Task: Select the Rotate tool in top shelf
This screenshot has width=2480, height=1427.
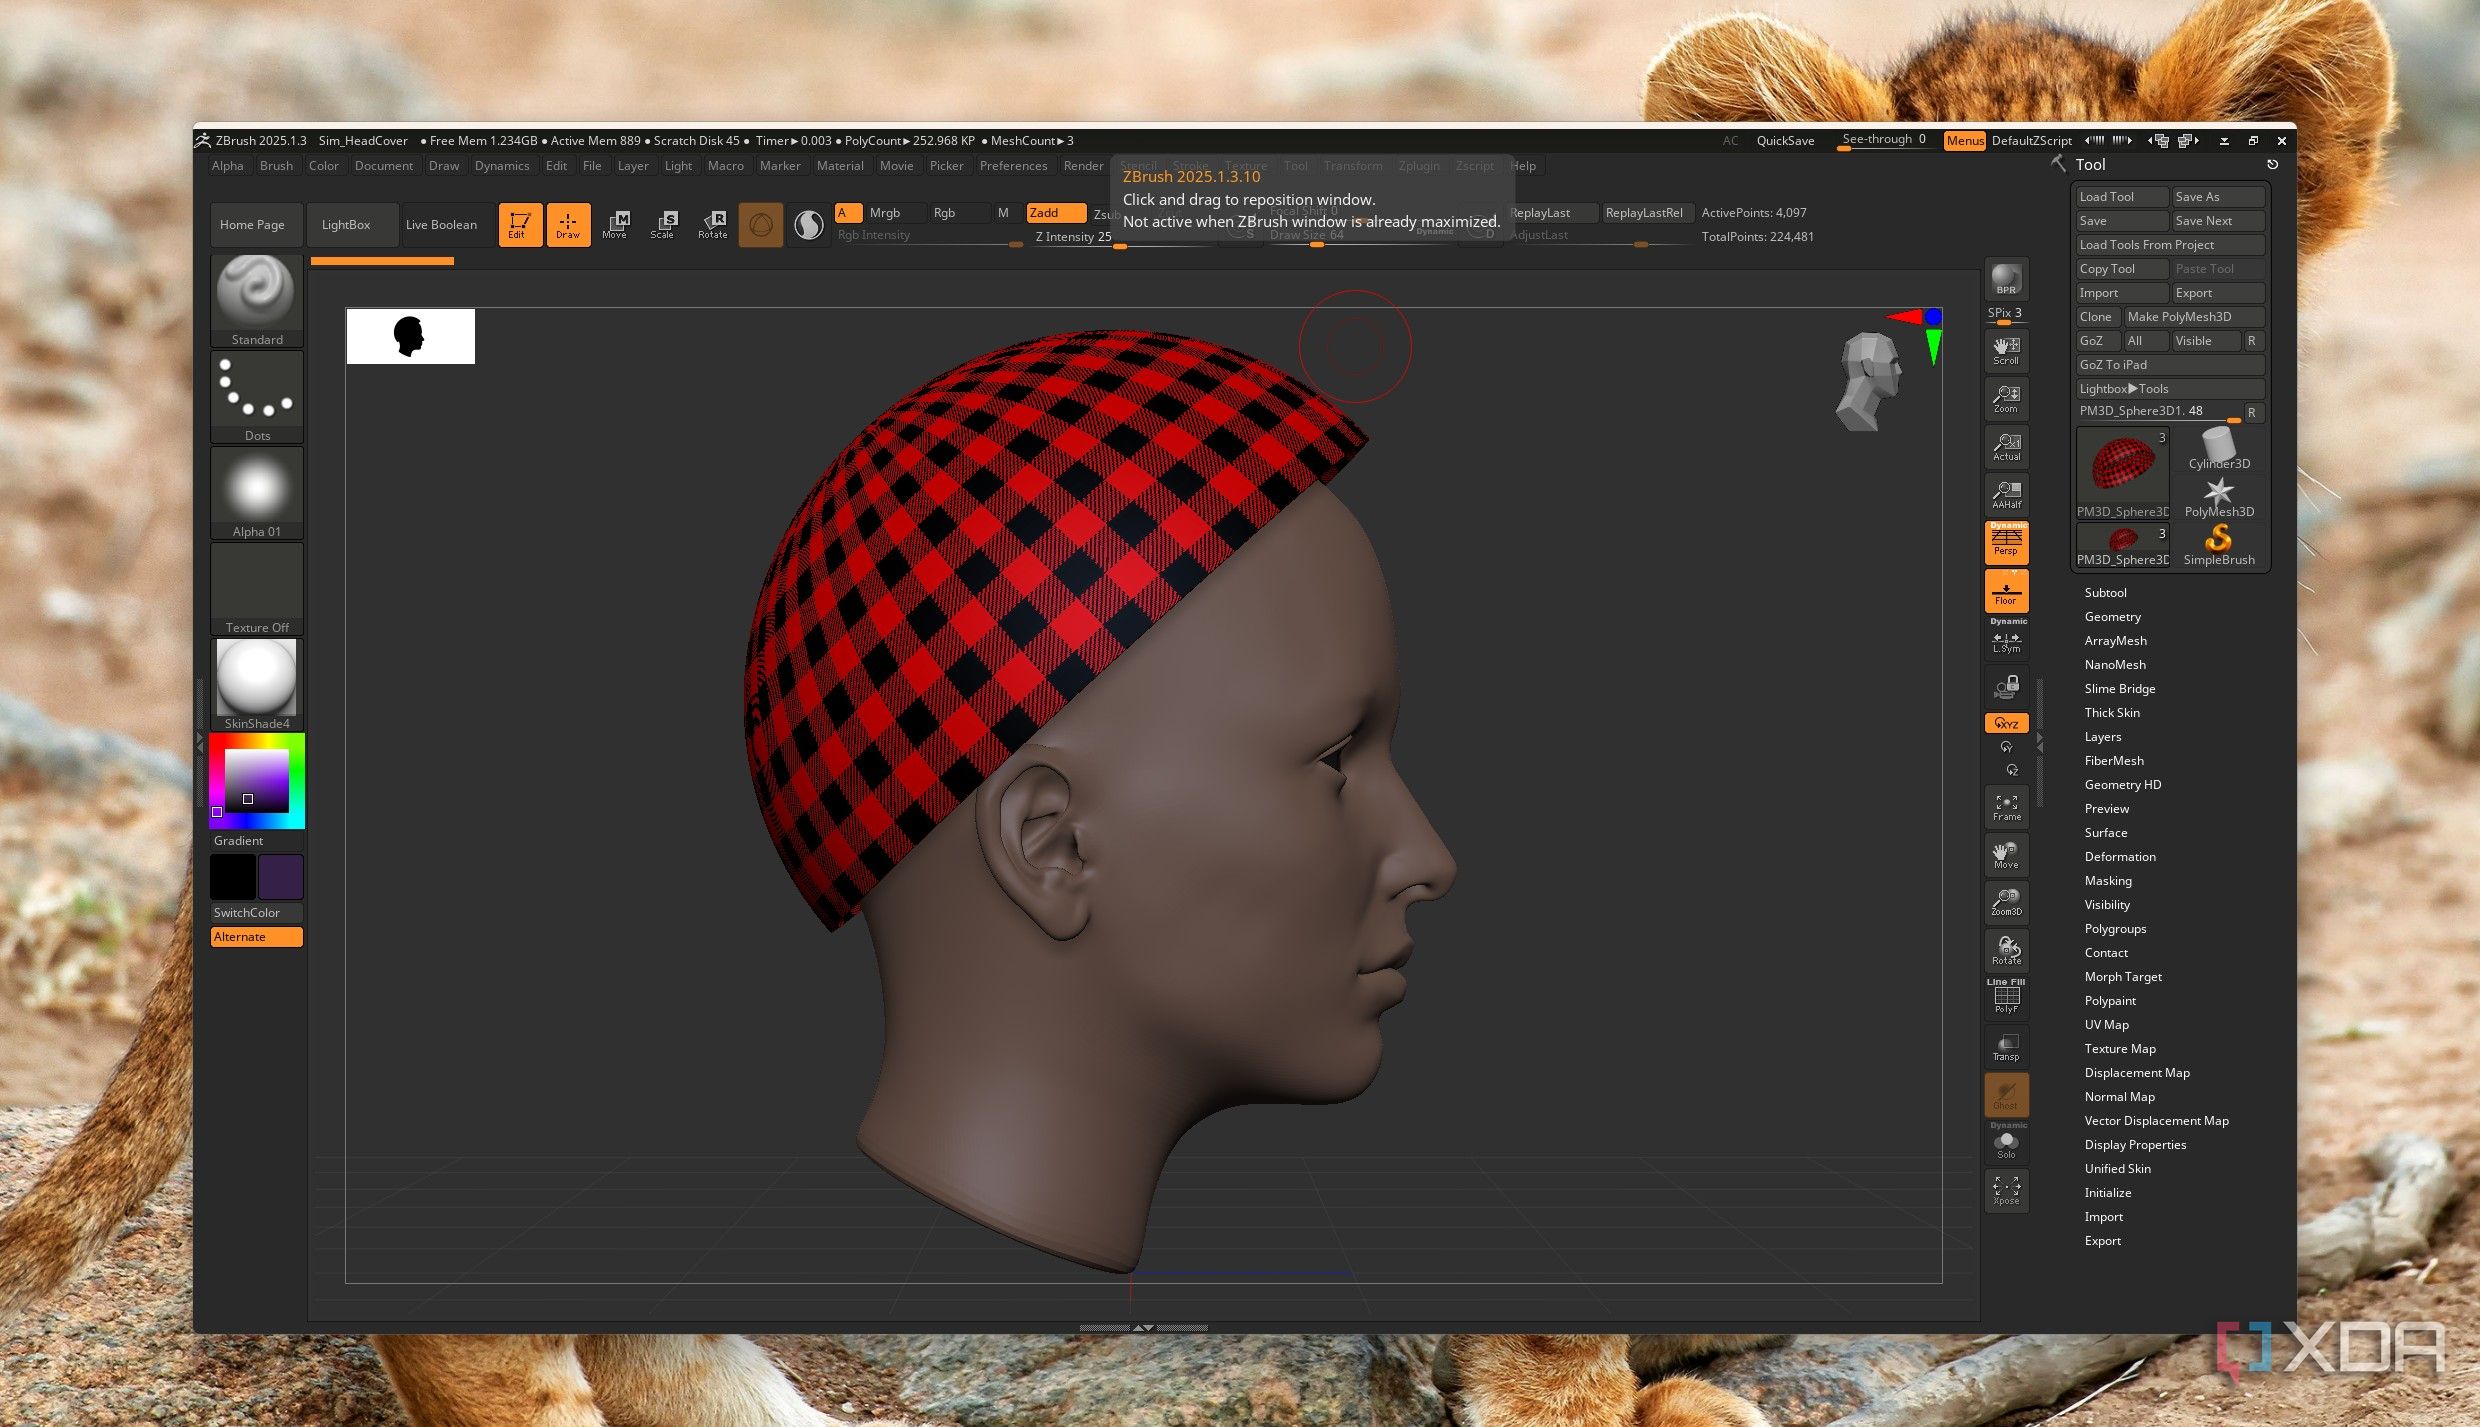Action: click(x=712, y=224)
